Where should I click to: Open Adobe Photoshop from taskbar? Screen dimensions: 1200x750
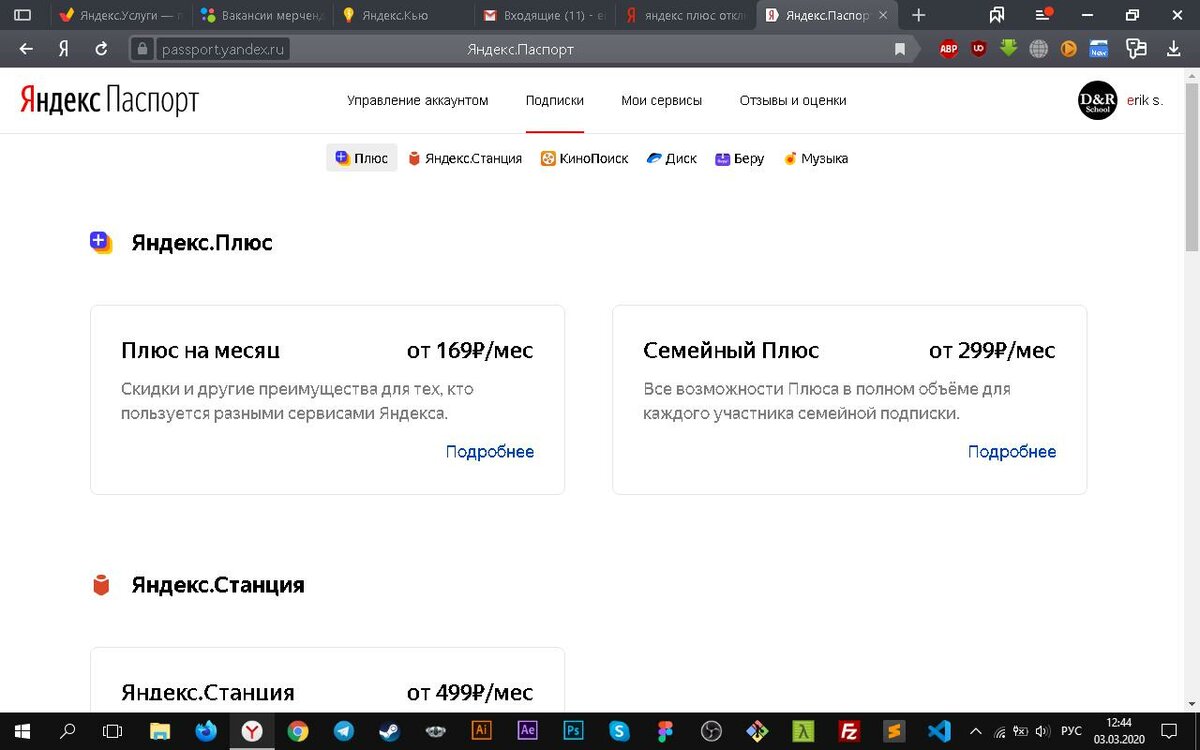coord(573,730)
